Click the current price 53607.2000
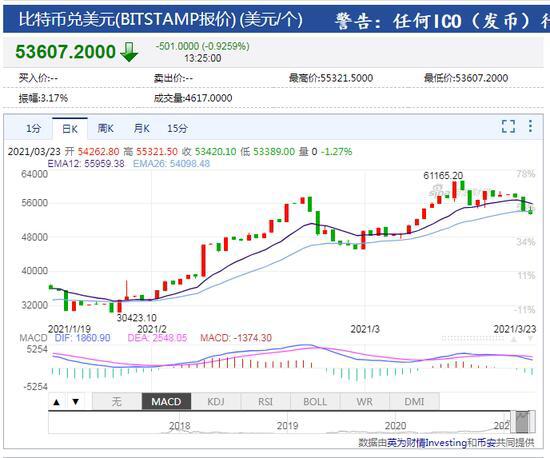Screen dimensions: 550x458 65,52
